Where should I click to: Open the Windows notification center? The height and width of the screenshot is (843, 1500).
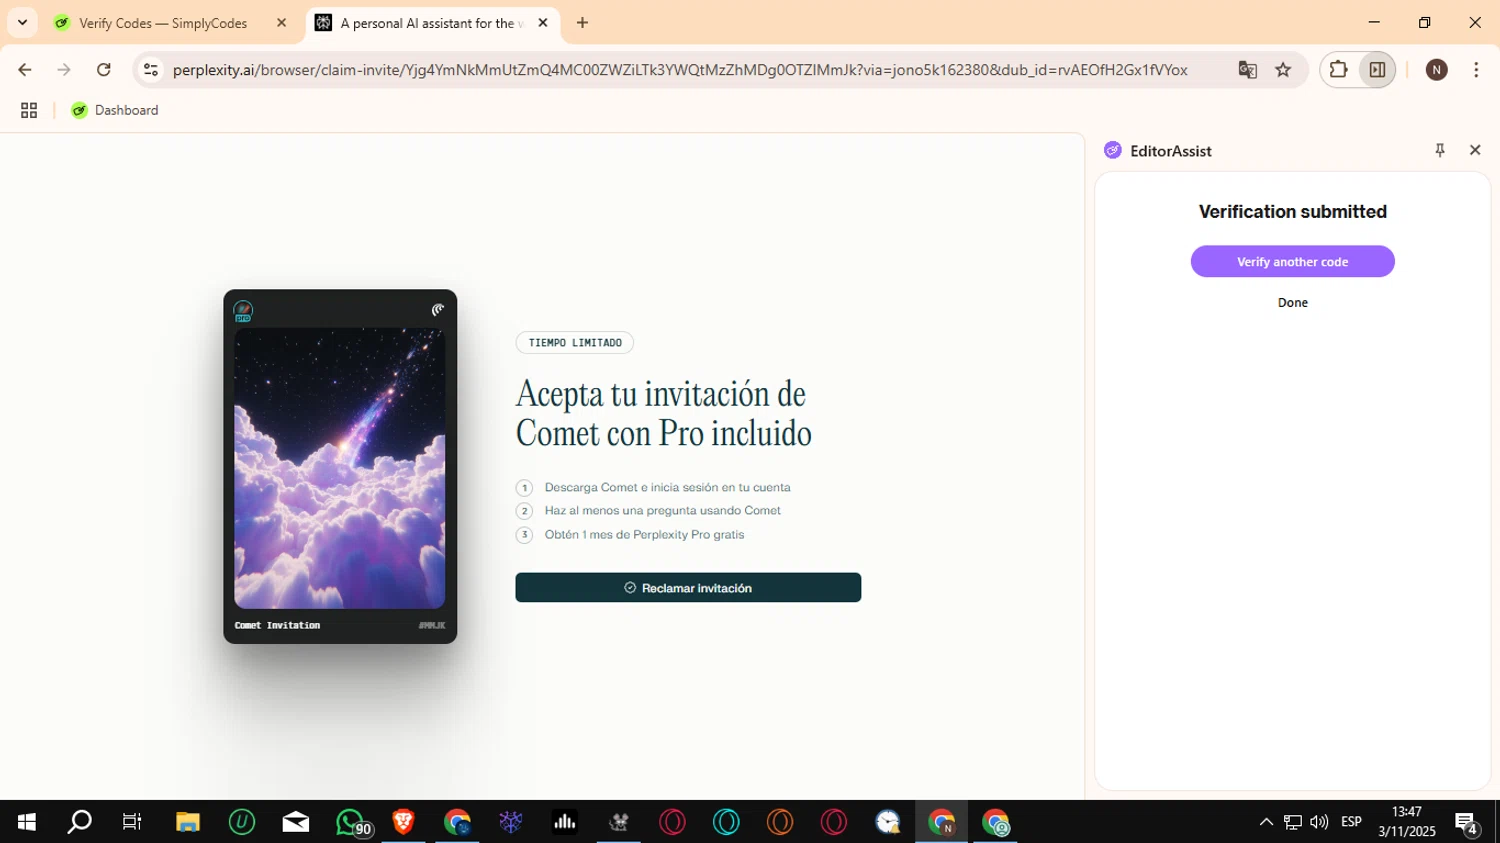(x=1467, y=823)
